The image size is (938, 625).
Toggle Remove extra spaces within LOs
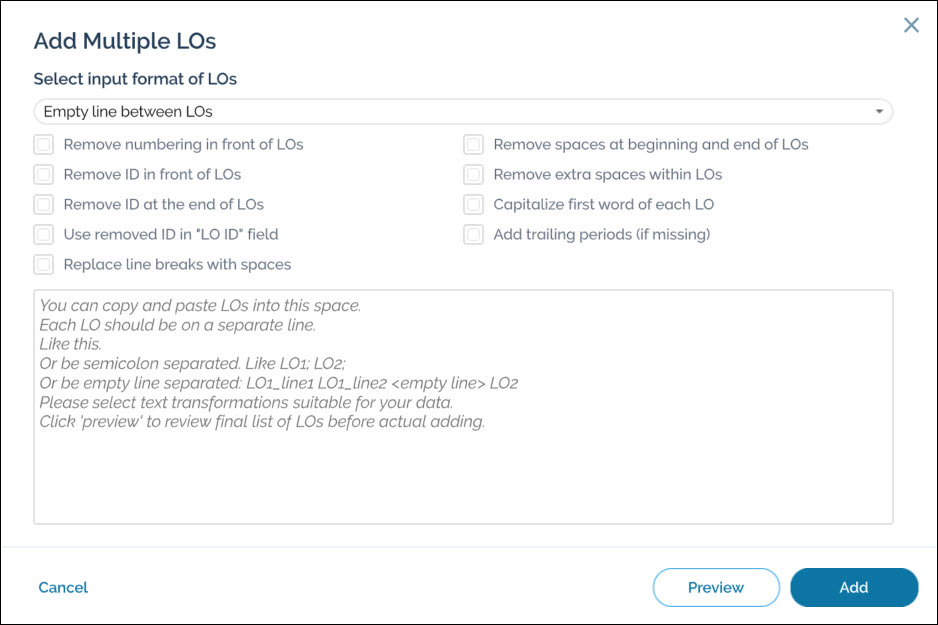pyautogui.click(x=474, y=175)
